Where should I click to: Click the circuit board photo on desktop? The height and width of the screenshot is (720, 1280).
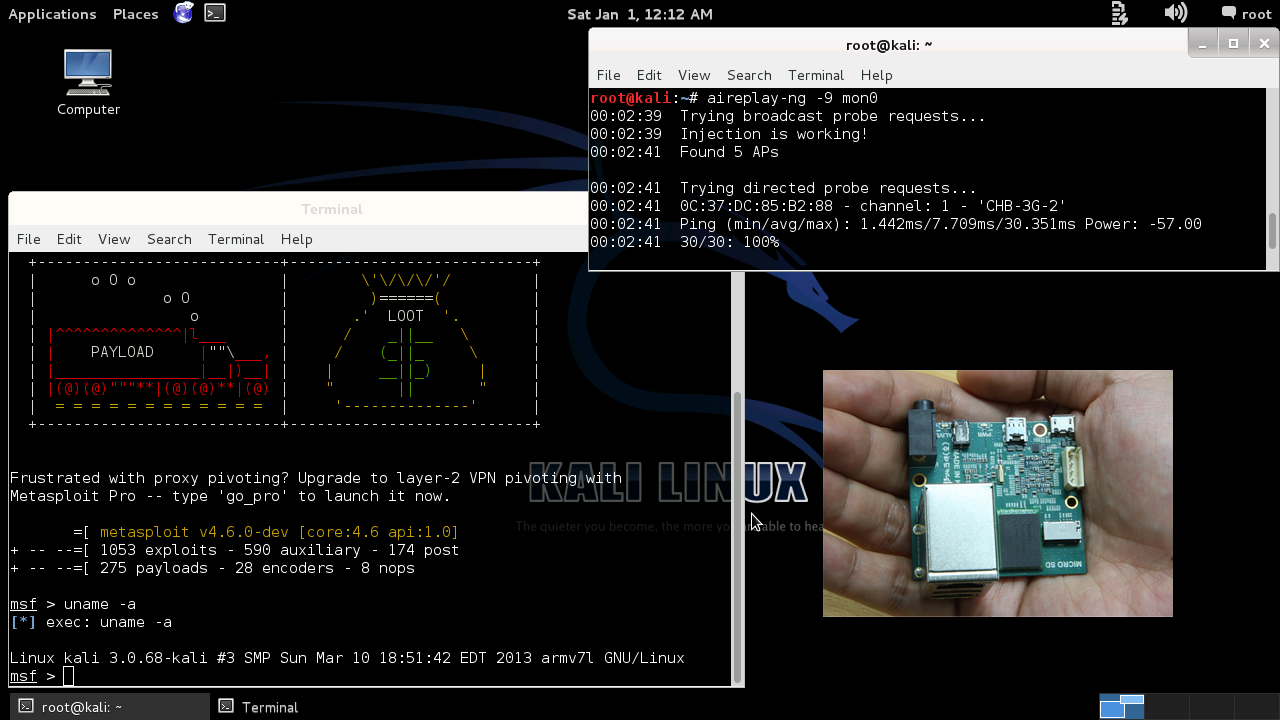click(x=997, y=493)
